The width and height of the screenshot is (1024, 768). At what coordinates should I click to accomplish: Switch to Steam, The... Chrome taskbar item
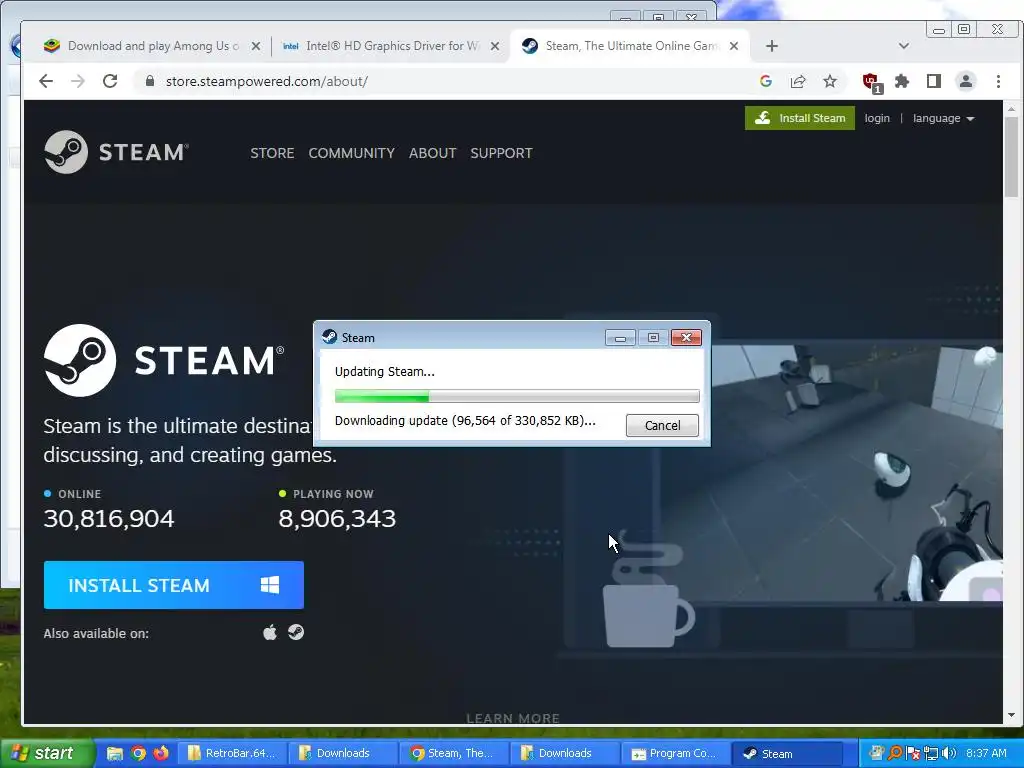tap(455, 753)
